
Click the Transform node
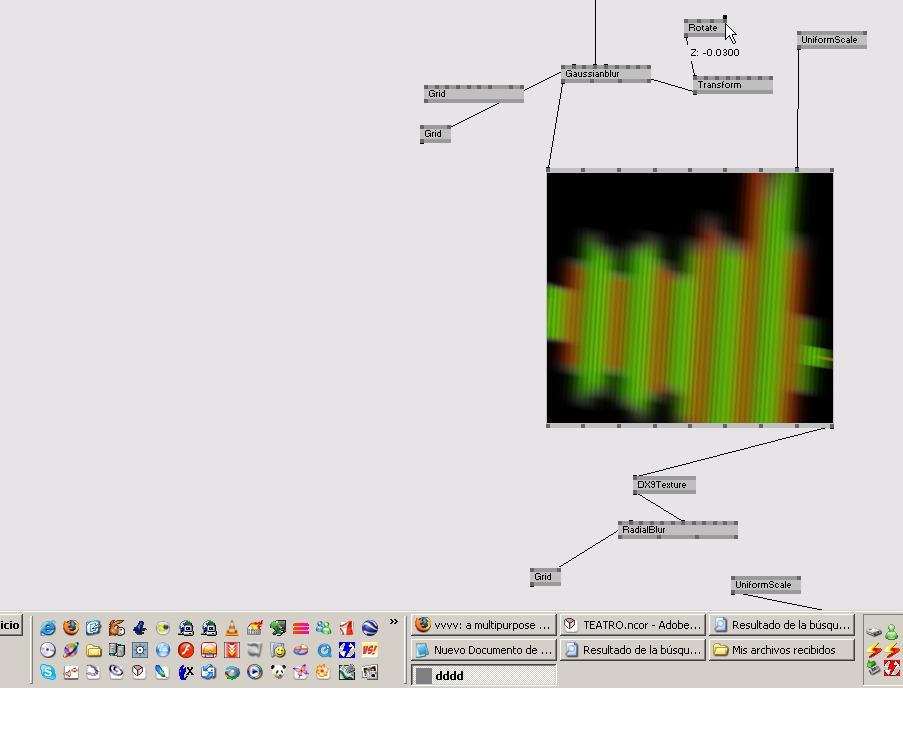[x=732, y=85]
